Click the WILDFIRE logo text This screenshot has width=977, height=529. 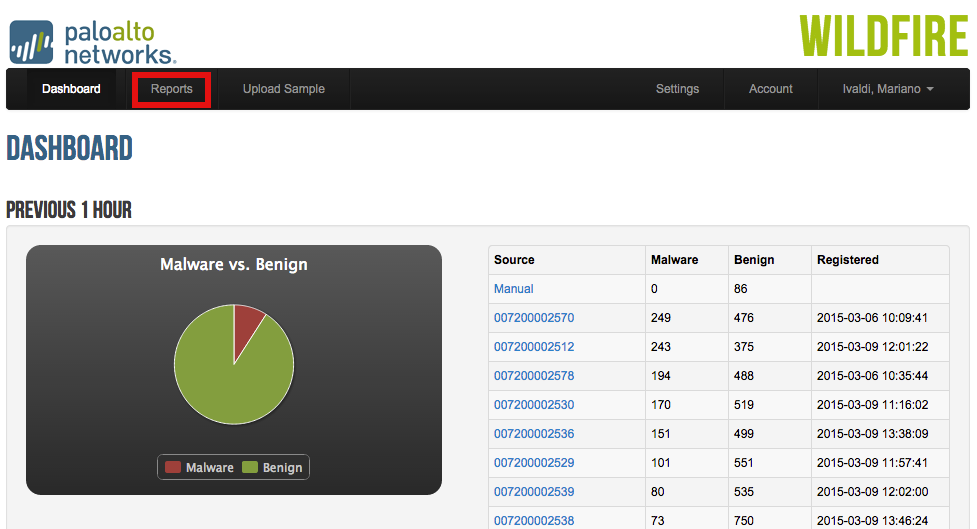pos(884,36)
